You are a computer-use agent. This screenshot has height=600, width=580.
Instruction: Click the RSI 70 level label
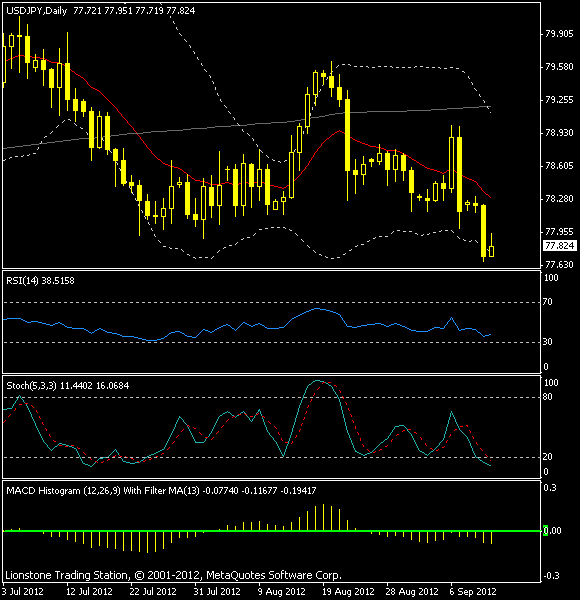click(x=547, y=302)
